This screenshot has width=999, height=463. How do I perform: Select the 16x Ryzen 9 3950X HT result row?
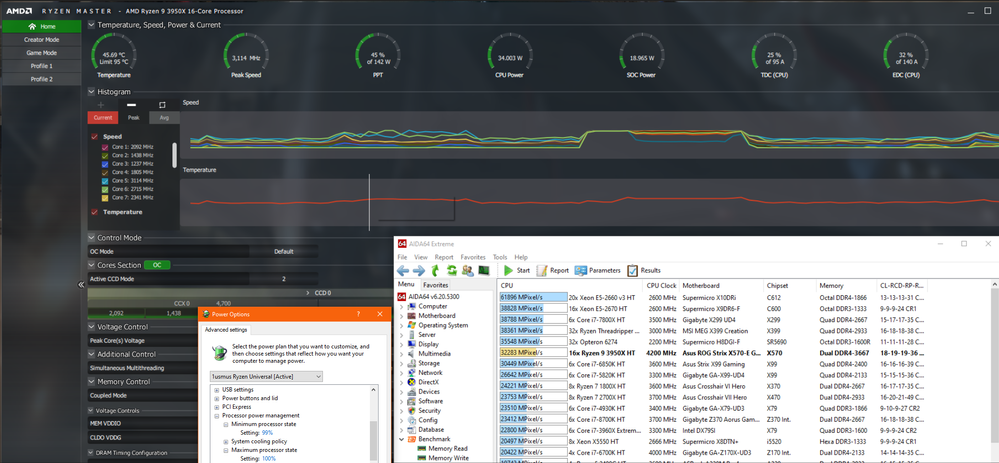(x=714, y=353)
